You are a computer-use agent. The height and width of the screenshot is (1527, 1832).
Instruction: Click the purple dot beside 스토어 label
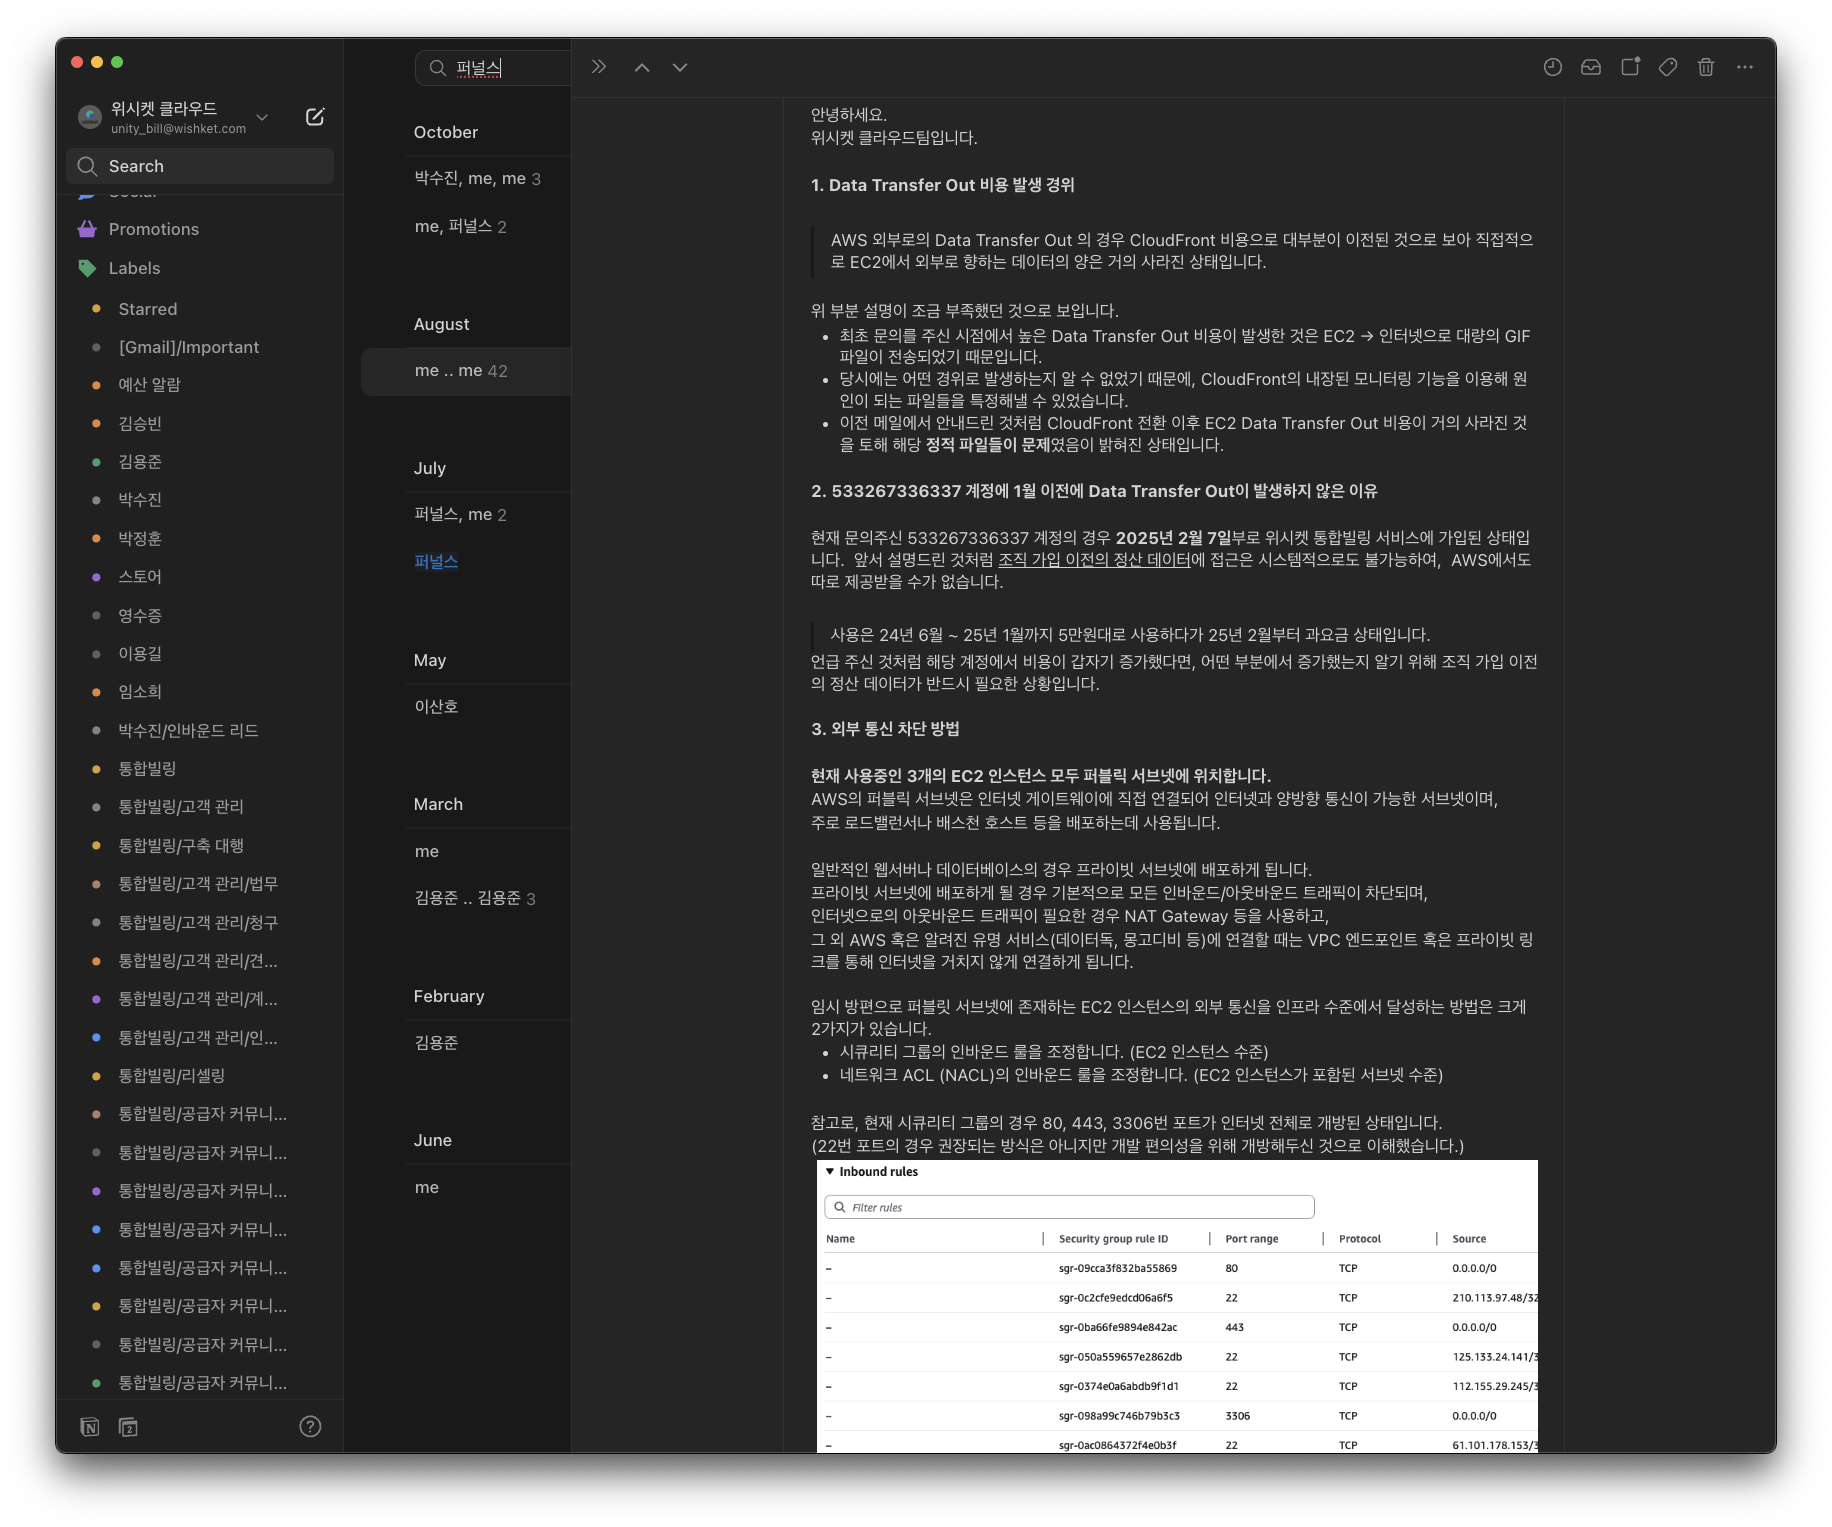[x=96, y=577]
